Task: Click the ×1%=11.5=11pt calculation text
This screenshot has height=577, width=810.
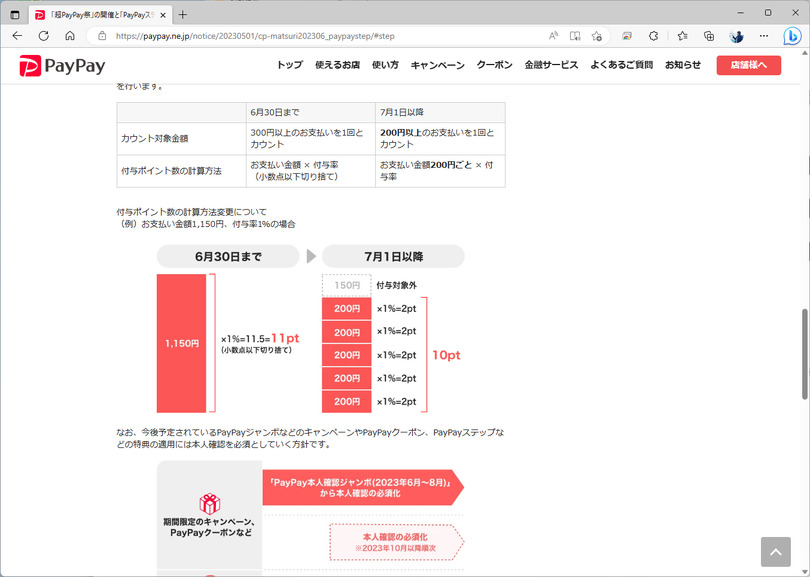Action: coord(260,338)
